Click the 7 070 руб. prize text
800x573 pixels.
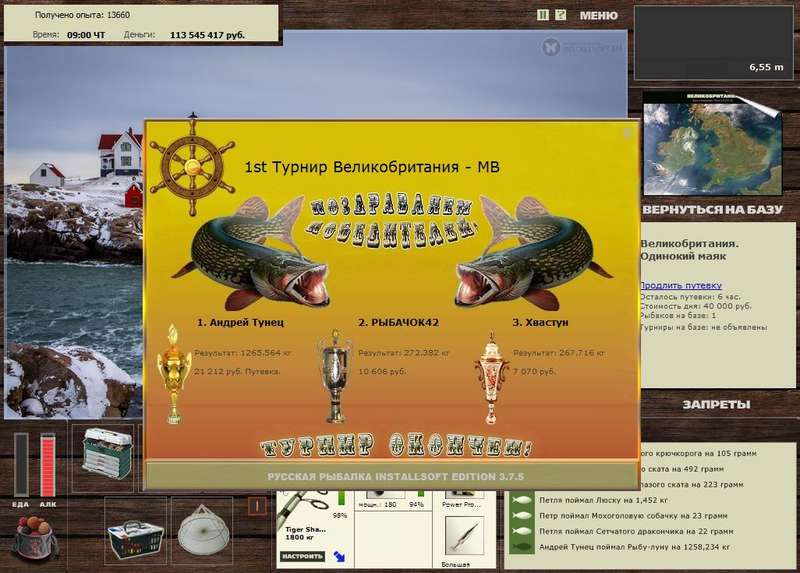(x=534, y=371)
